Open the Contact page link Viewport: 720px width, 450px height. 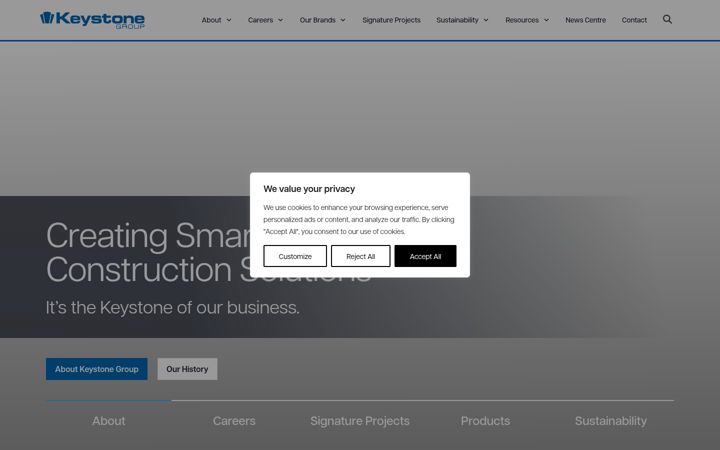coord(634,20)
